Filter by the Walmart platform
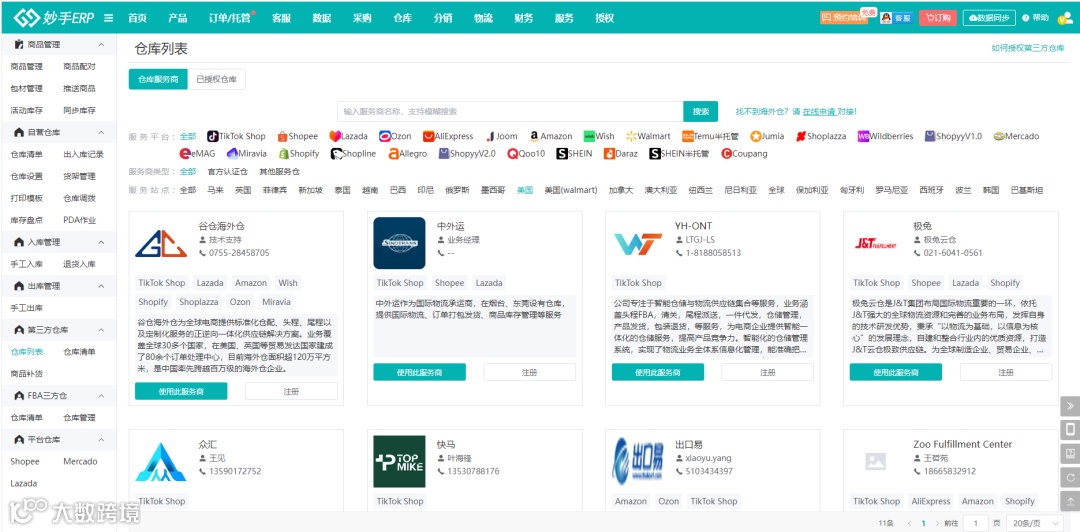This screenshot has width=1080, height=532. pyautogui.click(x=648, y=136)
